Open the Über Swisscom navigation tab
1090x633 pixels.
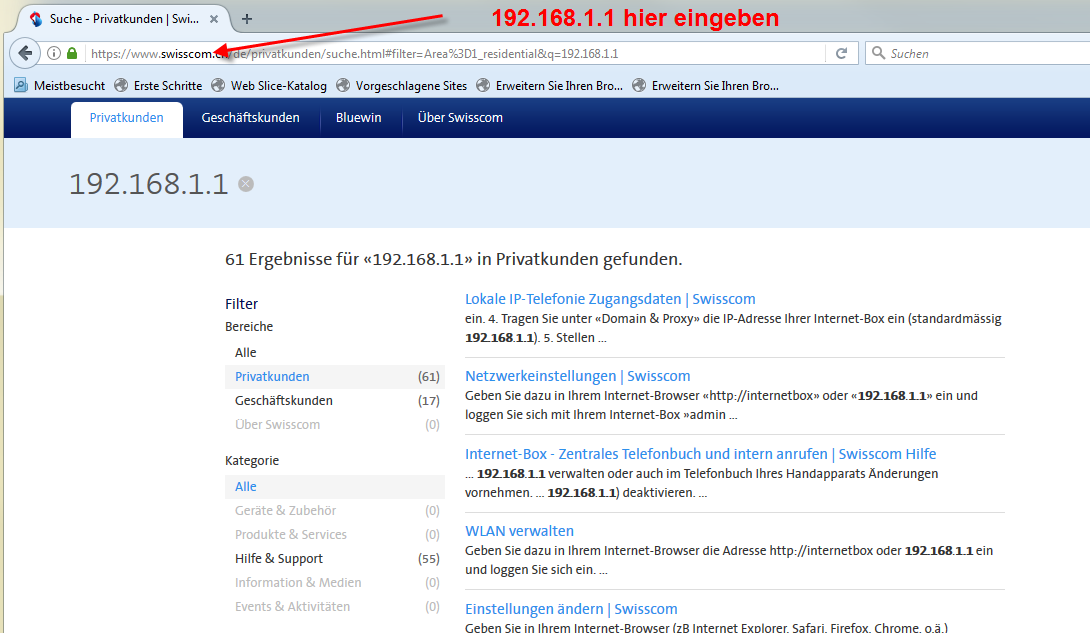point(460,118)
